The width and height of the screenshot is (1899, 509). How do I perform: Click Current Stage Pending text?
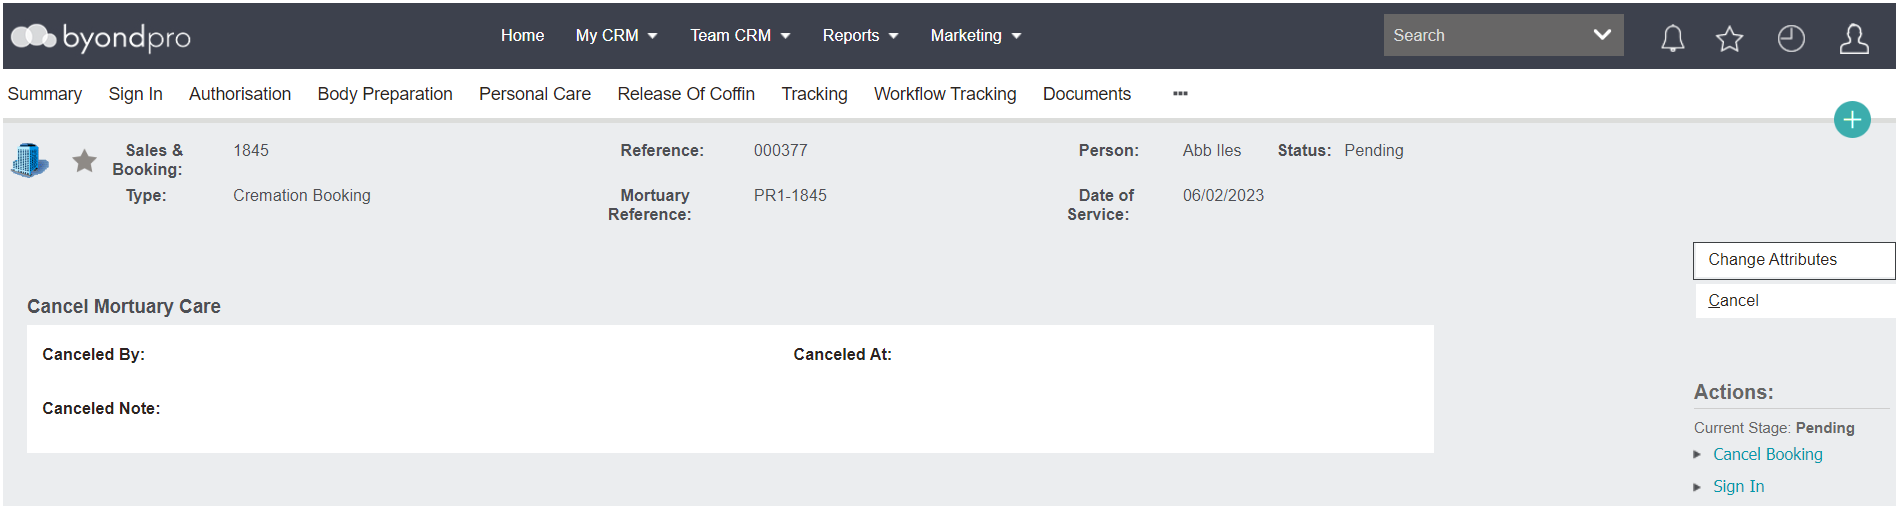coord(1774,428)
